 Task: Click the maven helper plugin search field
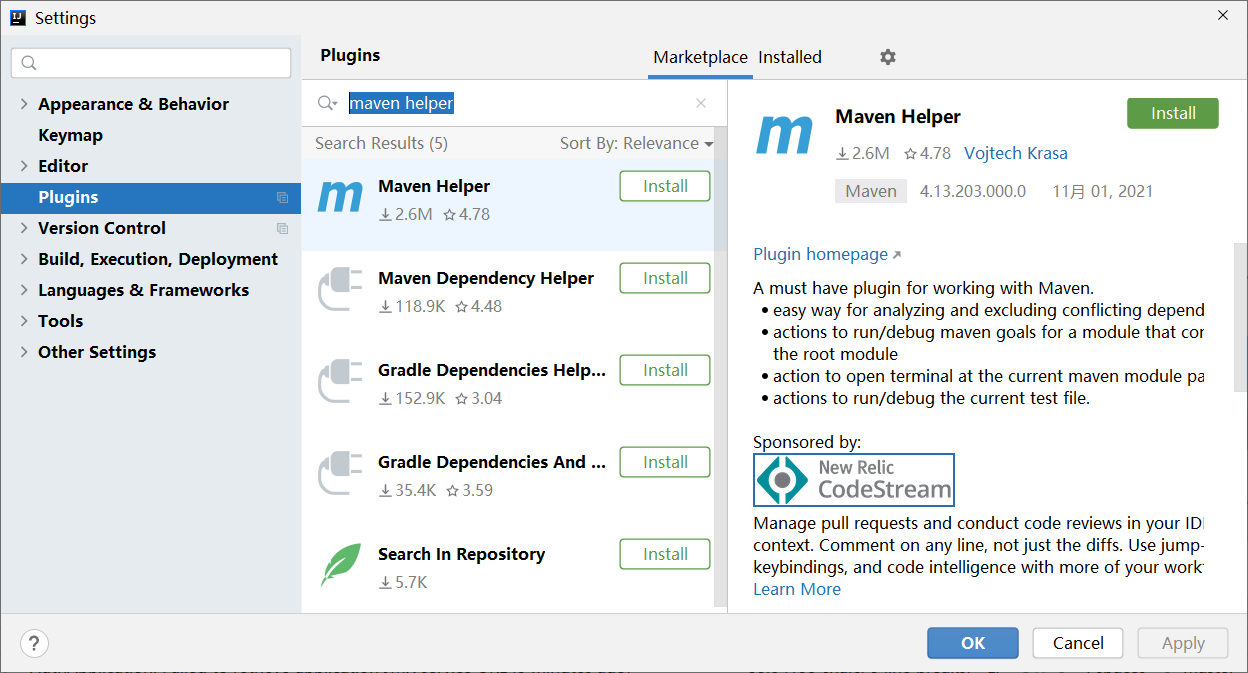click(x=515, y=103)
